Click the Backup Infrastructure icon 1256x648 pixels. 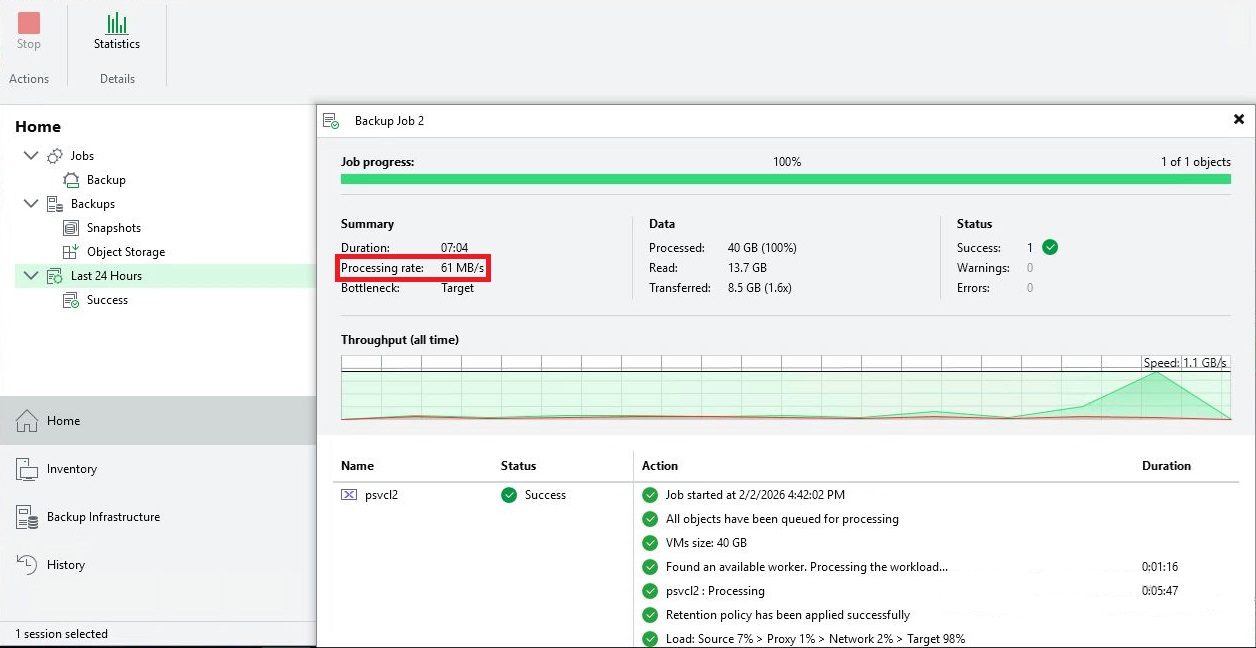(x=27, y=517)
